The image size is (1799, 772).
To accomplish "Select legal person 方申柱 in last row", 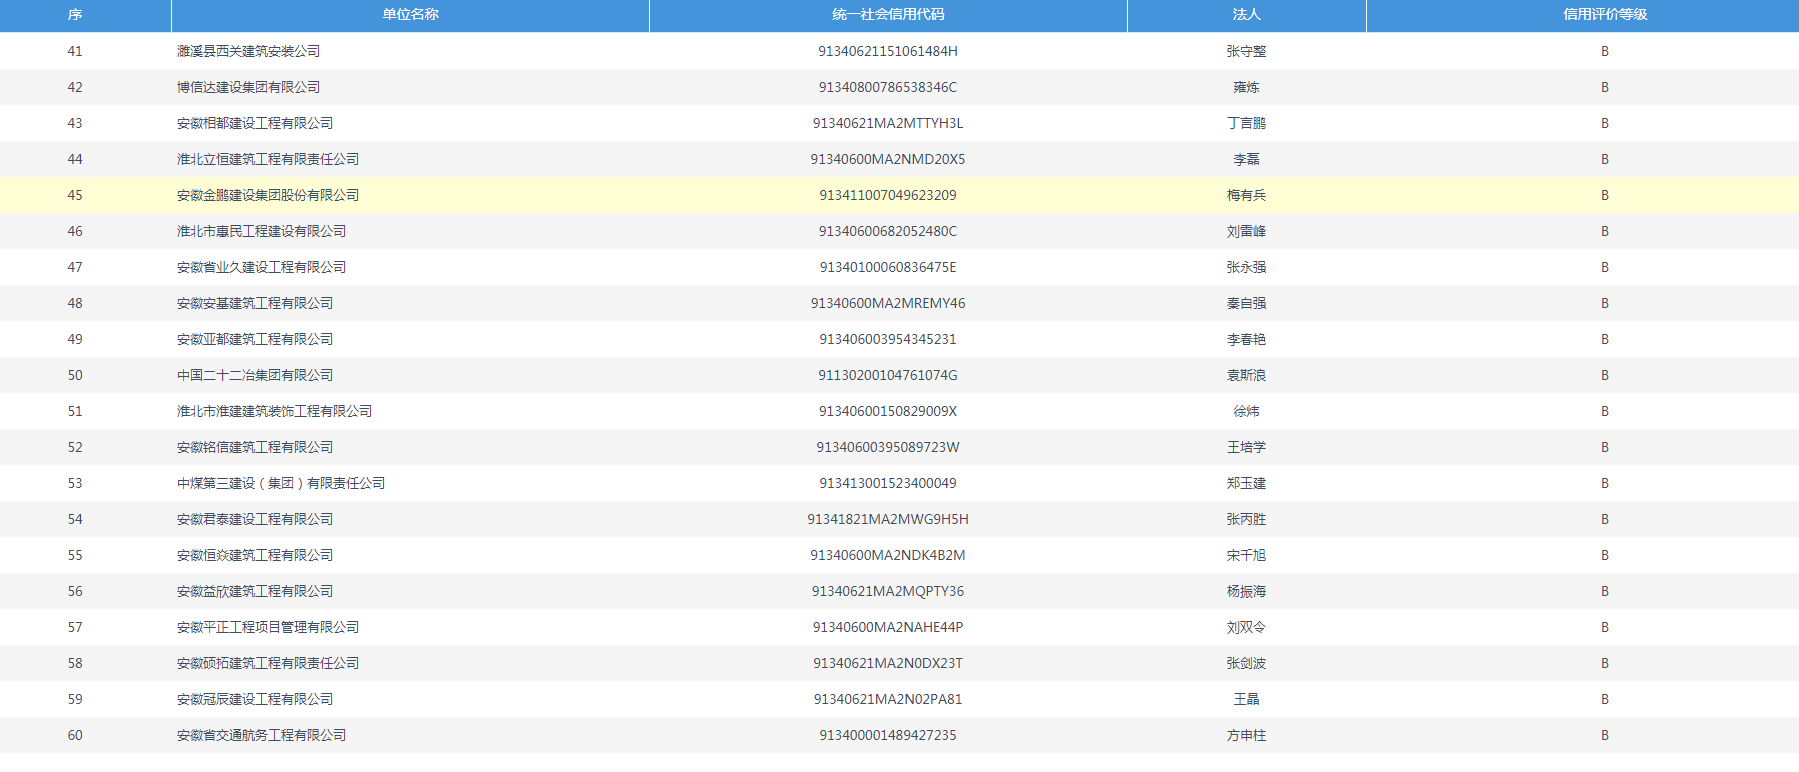I will 1246,735.
